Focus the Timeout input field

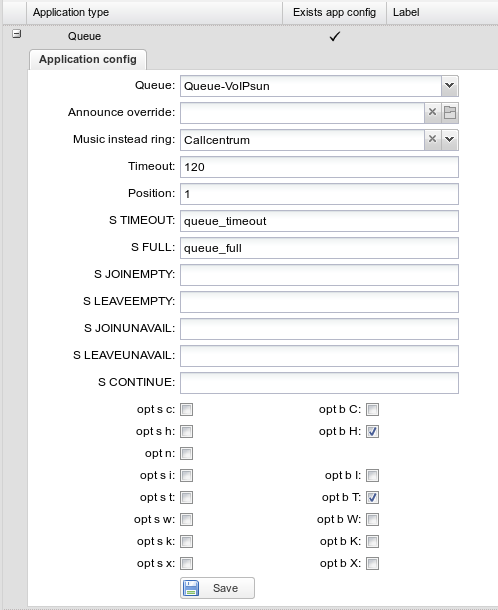[x=319, y=167]
